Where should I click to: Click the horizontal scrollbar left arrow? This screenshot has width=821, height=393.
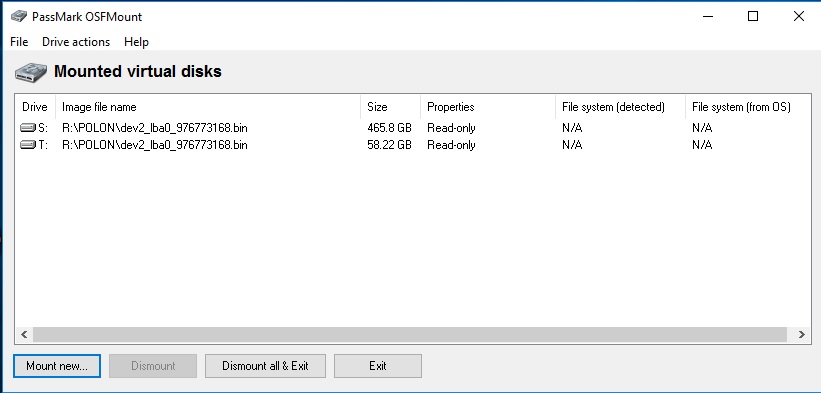click(24, 334)
